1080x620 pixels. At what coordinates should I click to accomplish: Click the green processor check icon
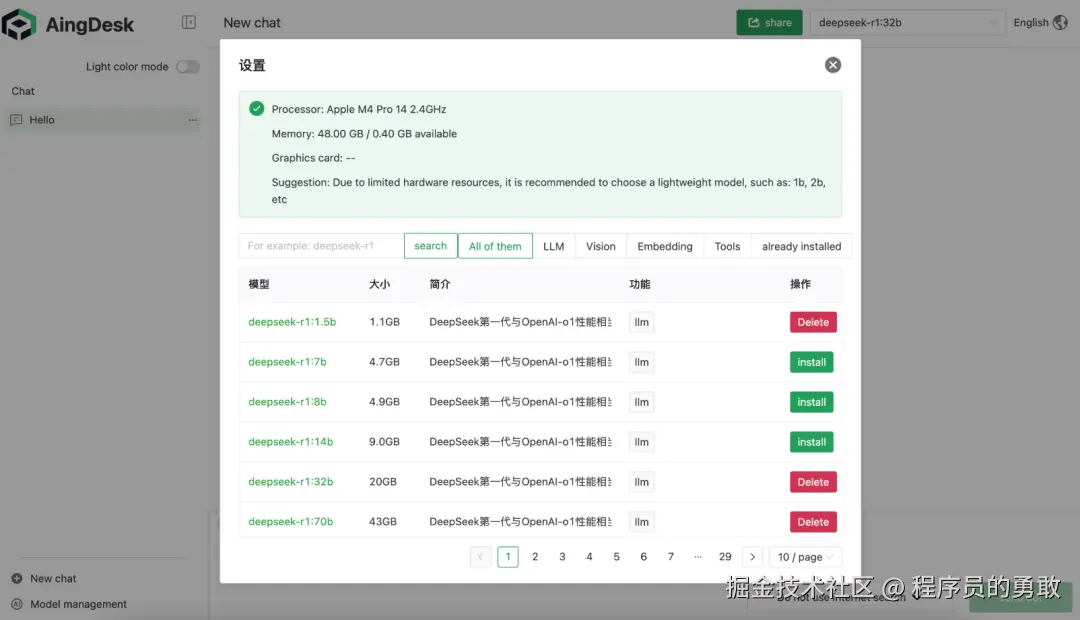point(256,108)
